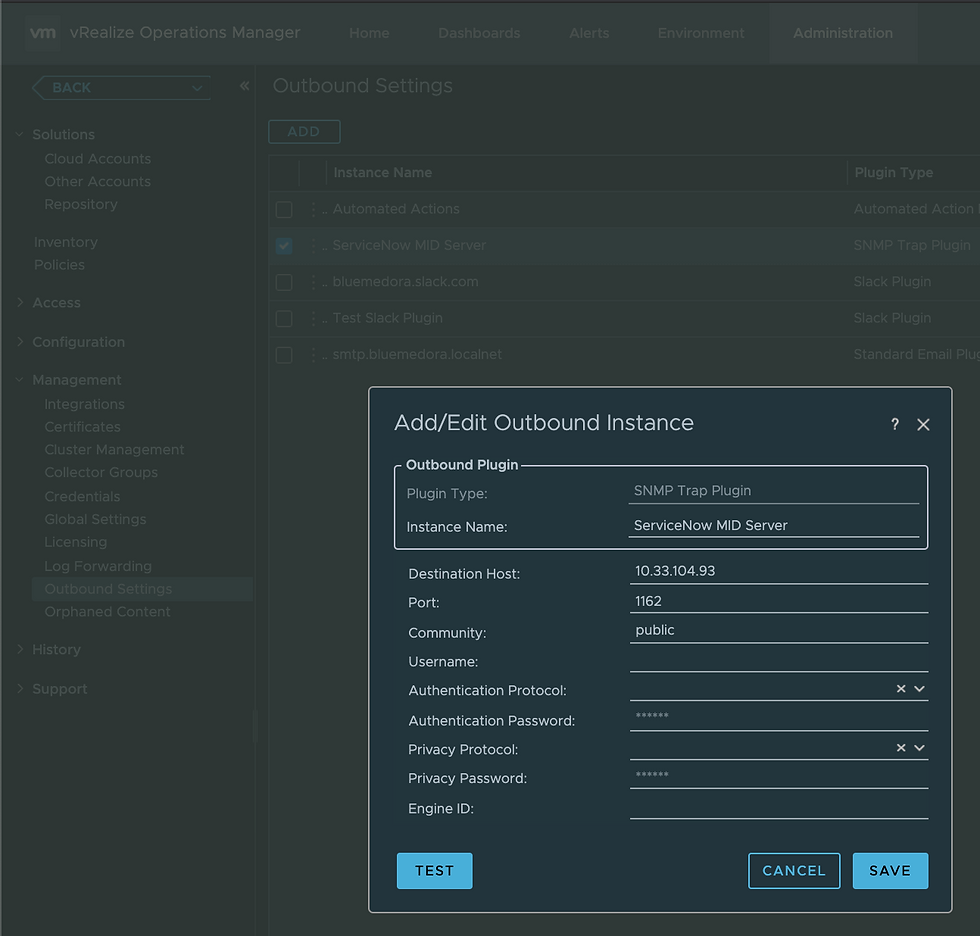Clear Privacy Protocol selection with X

click(x=901, y=748)
